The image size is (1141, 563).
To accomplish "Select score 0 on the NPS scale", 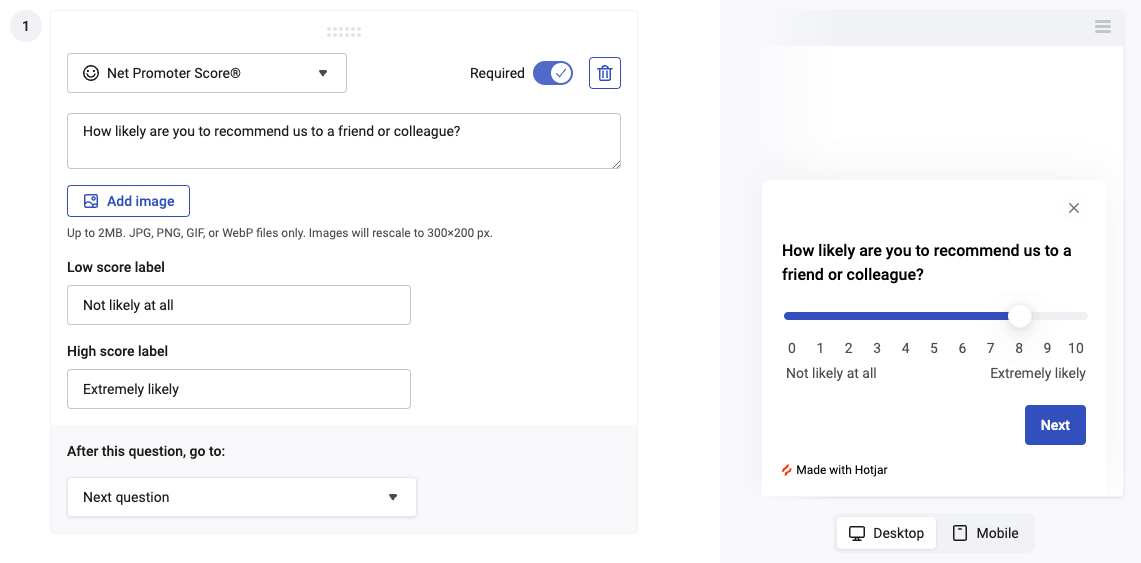I will (792, 348).
